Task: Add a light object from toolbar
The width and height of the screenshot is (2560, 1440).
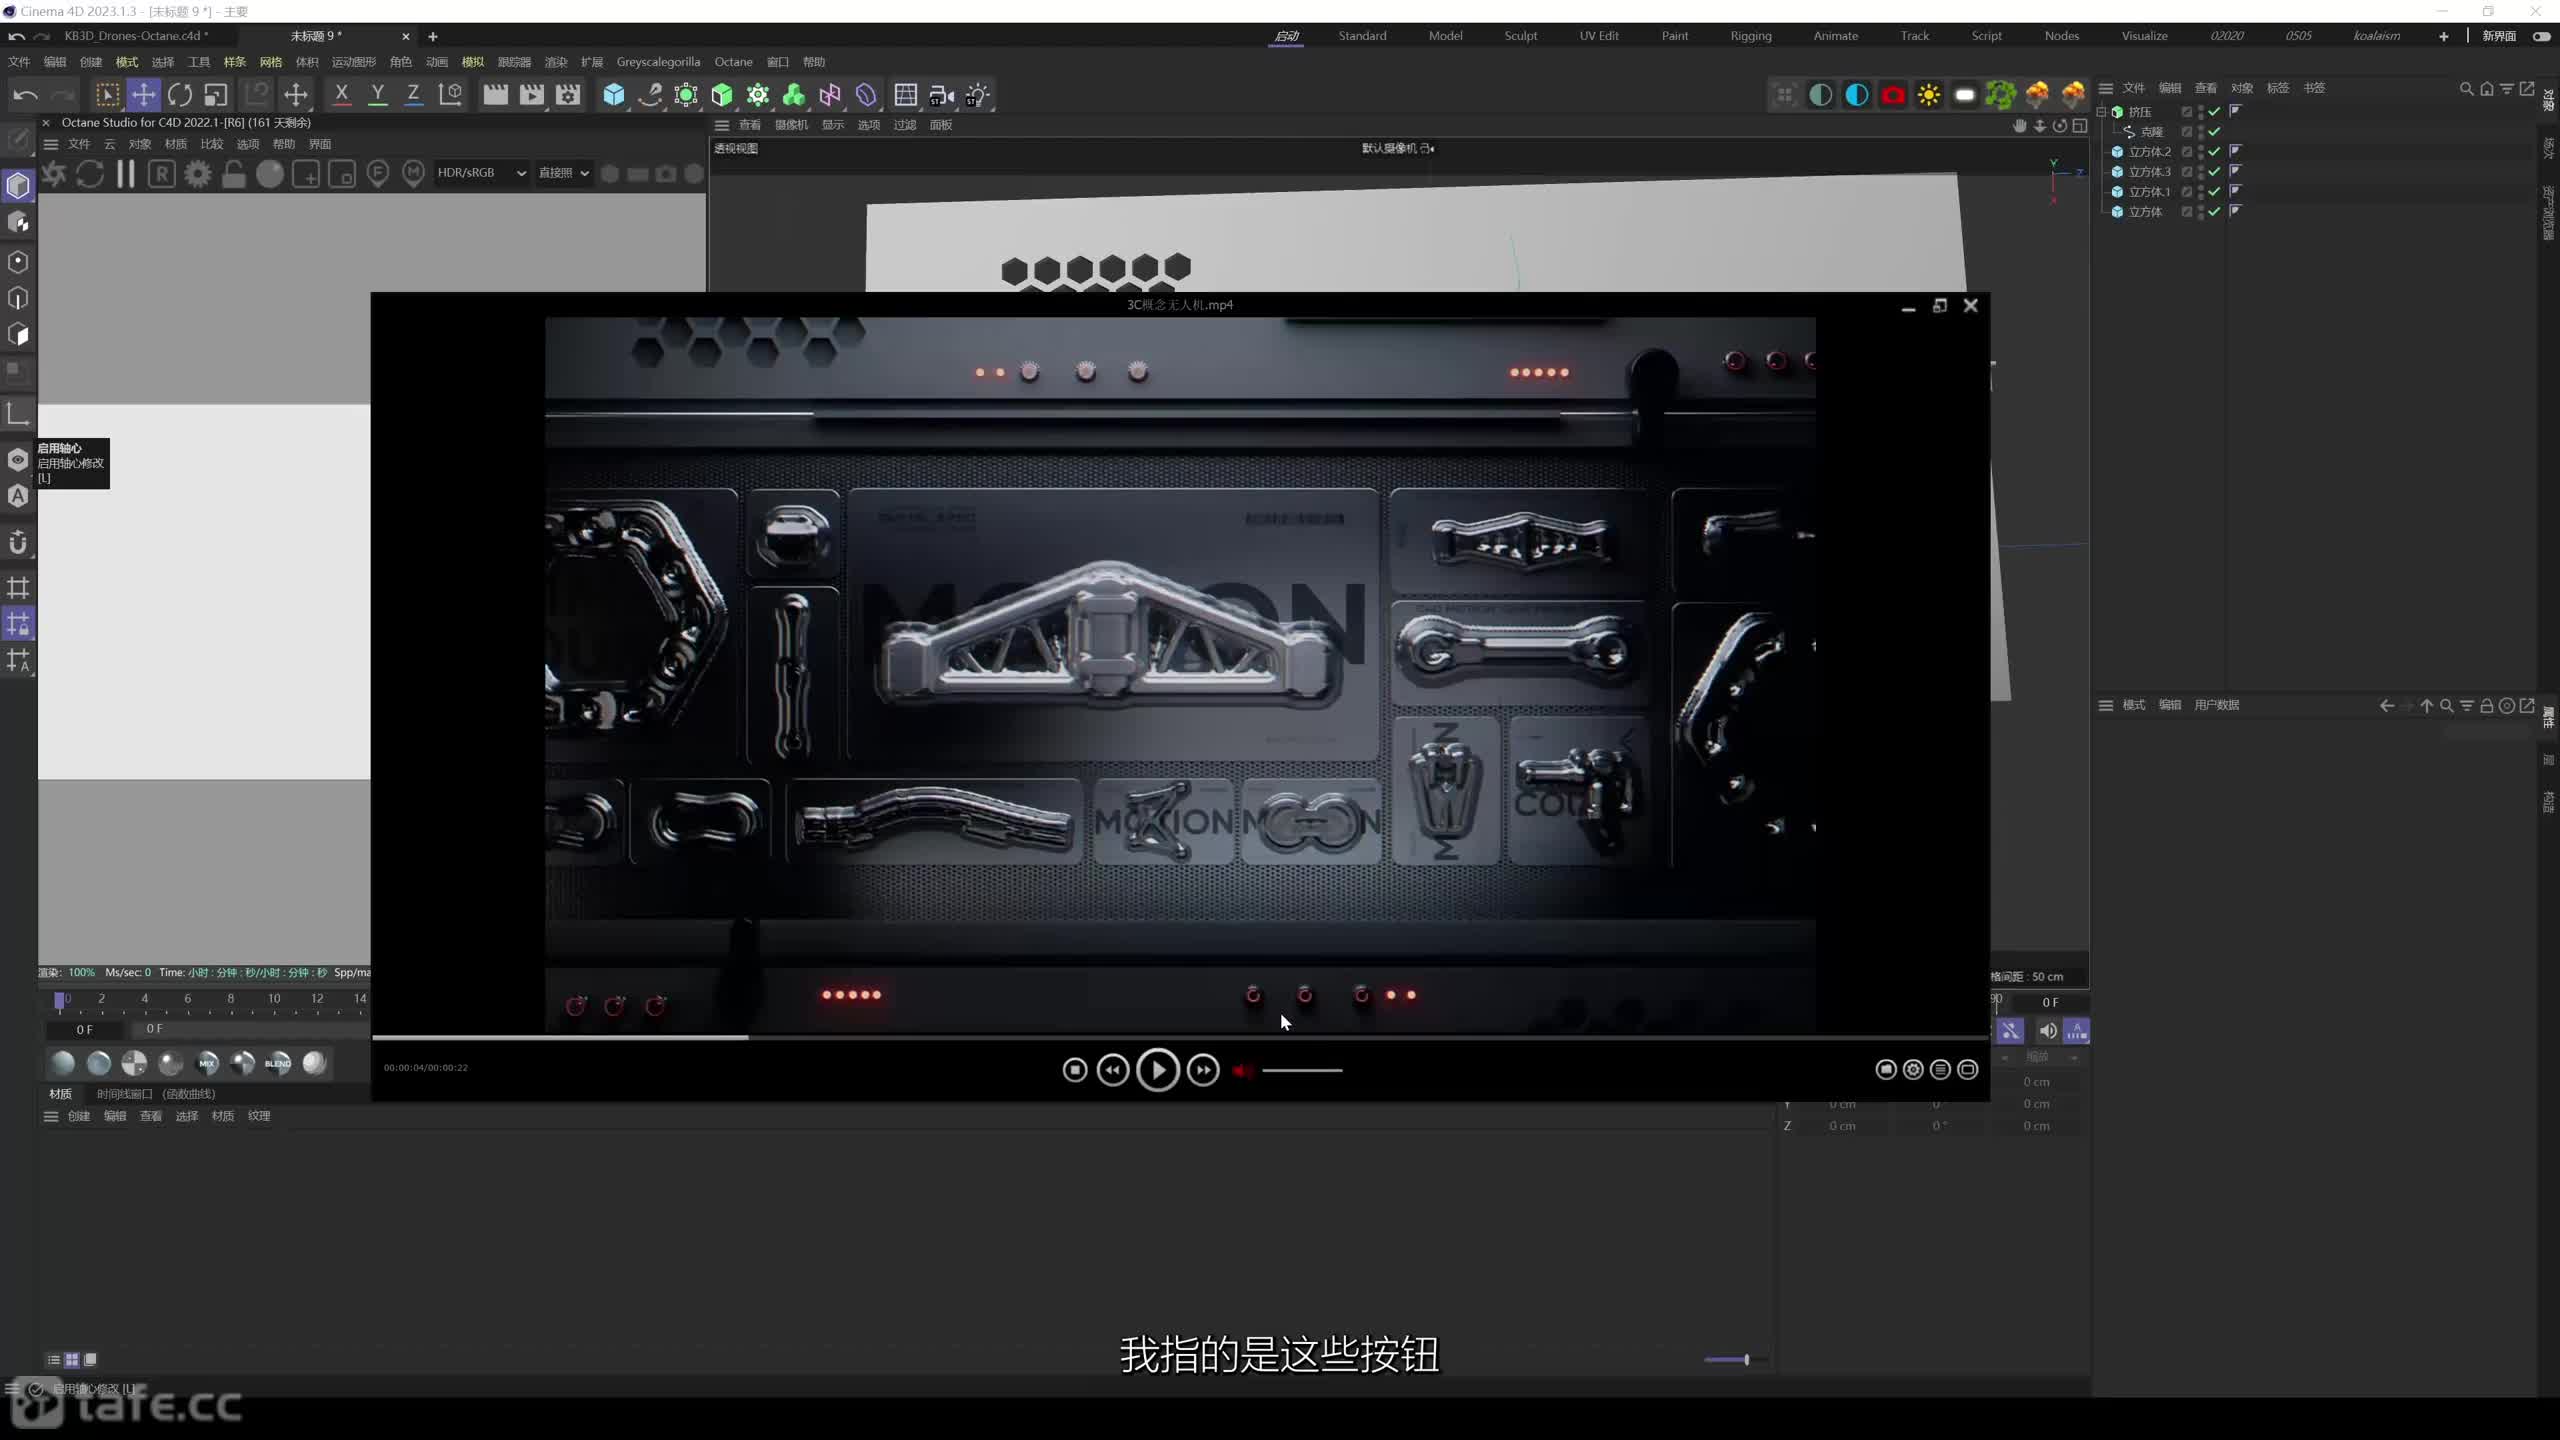Action: (x=977, y=95)
